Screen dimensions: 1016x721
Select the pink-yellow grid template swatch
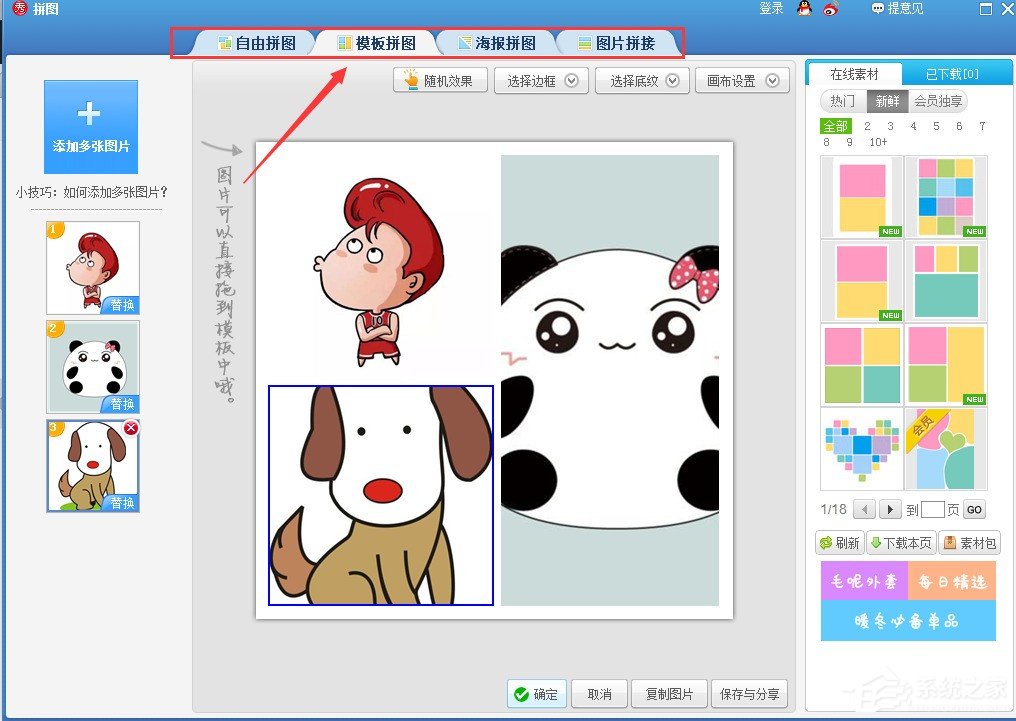tap(861, 196)
